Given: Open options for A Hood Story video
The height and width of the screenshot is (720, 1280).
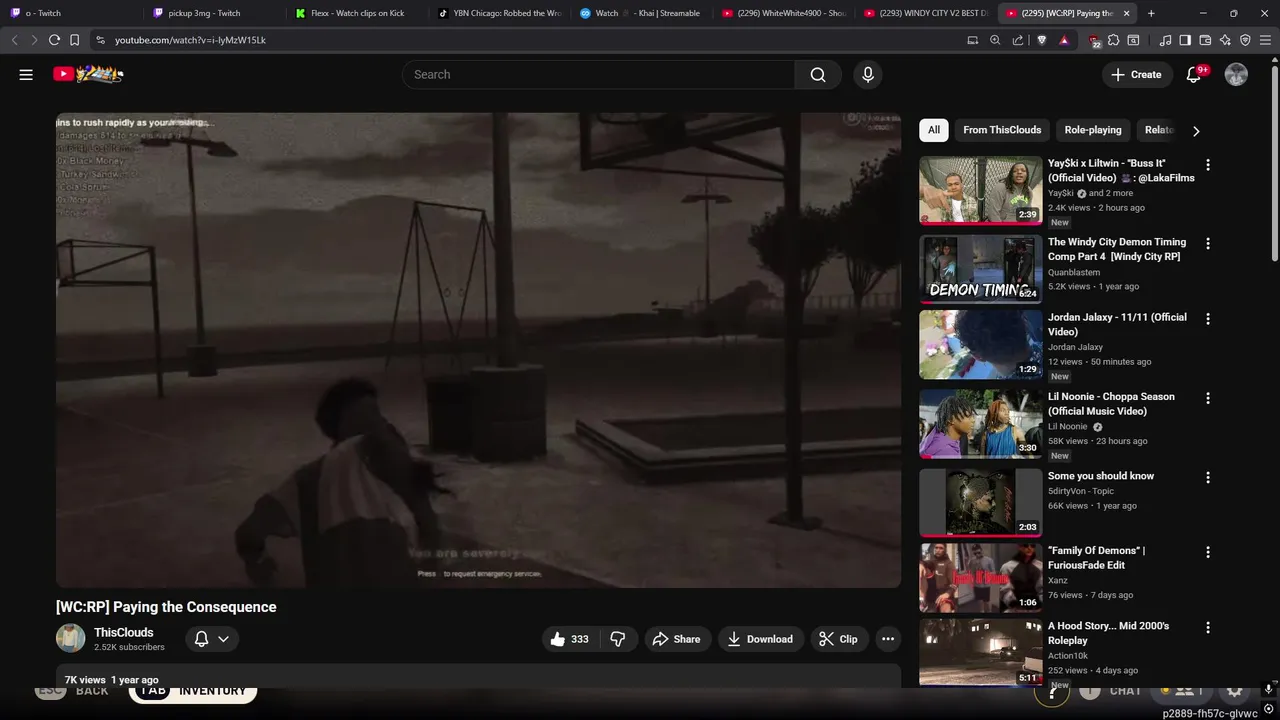Looking at the screenshot, I should [1208, 627].
